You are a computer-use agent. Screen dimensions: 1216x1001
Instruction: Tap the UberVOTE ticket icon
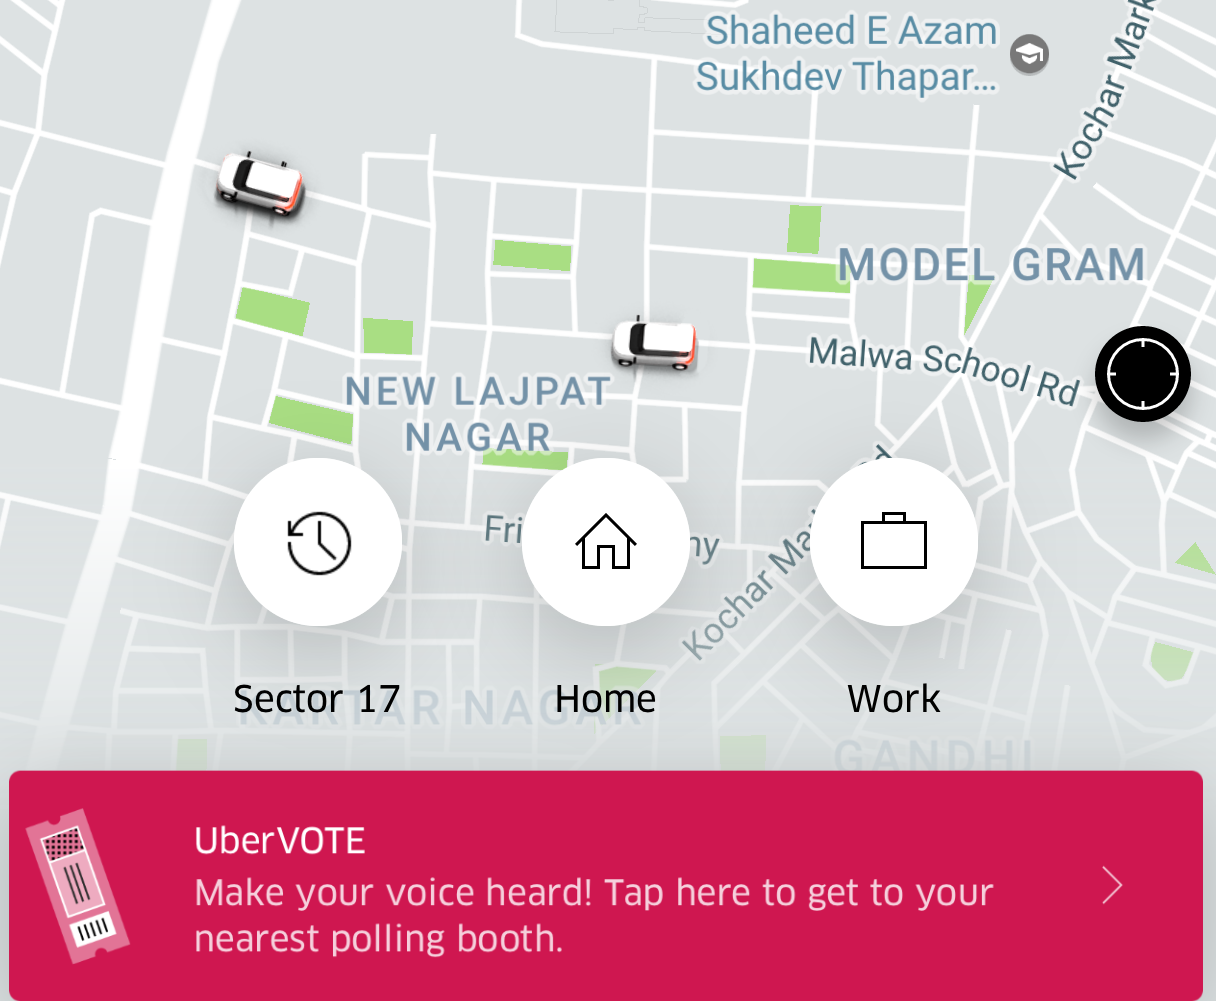[77, 886]
